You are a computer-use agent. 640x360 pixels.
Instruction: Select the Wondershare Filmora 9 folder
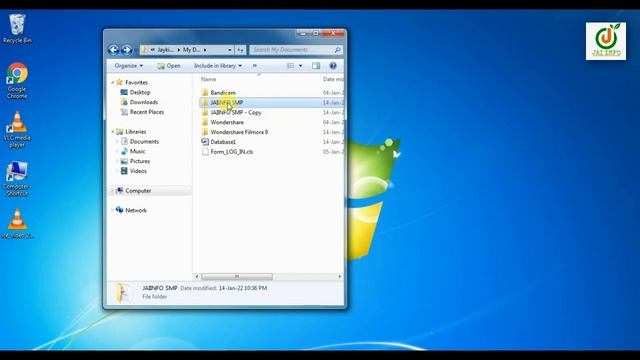(239, 132)
